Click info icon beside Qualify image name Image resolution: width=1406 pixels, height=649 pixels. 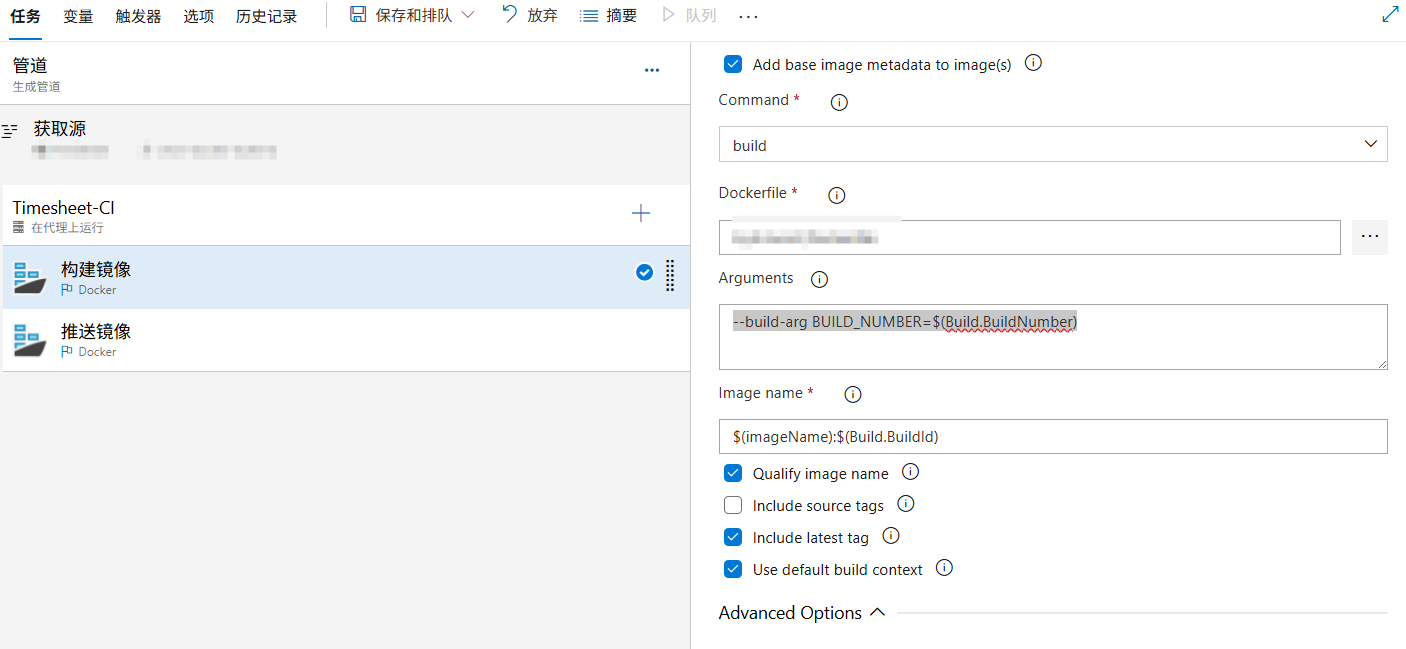pyautogui.click(x=910, y=471)
